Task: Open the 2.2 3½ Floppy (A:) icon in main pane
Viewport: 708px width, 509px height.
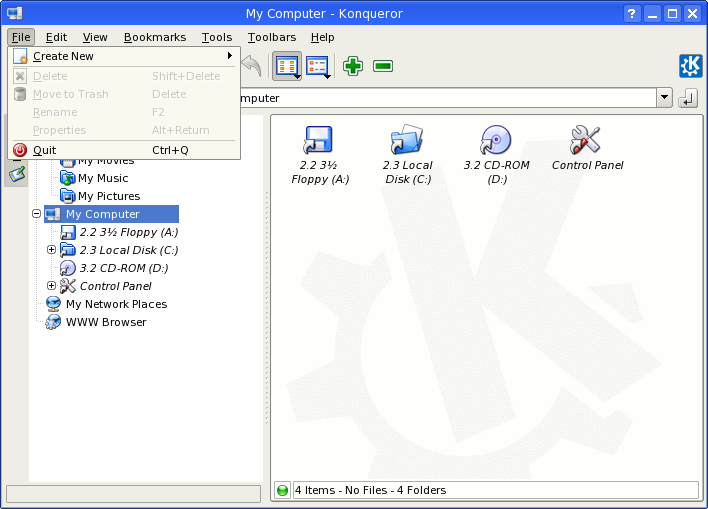Action: (x=318, y=140)
